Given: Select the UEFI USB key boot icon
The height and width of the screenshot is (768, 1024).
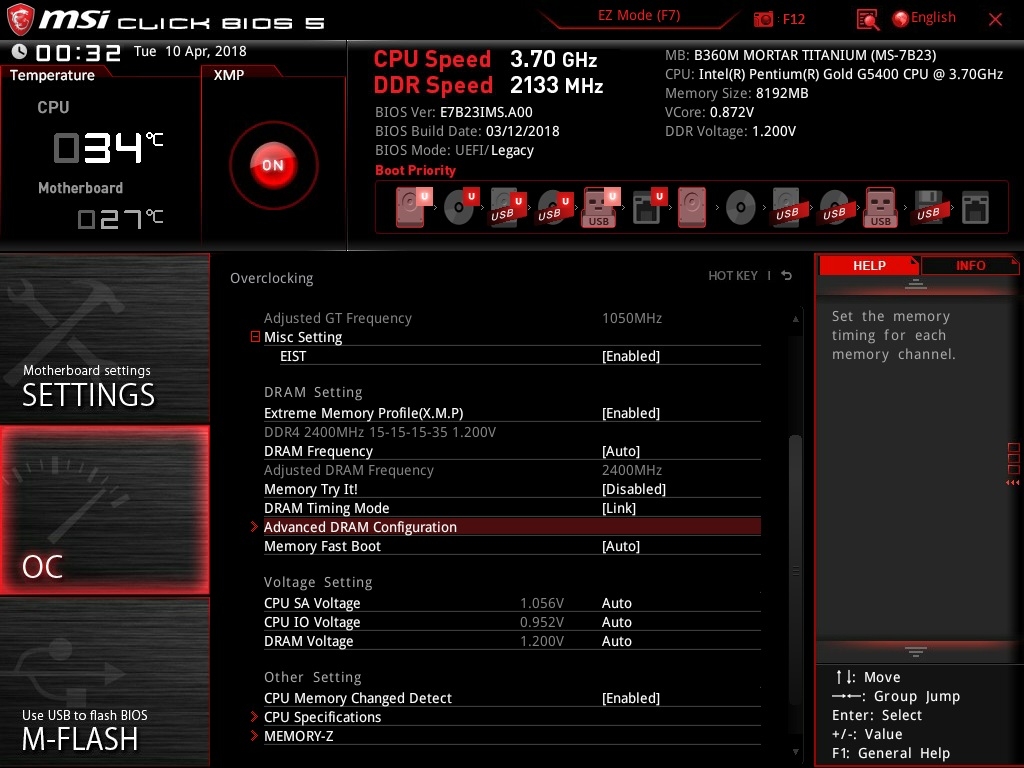Looking at the screenshot, I should click(x=601, y=207).
